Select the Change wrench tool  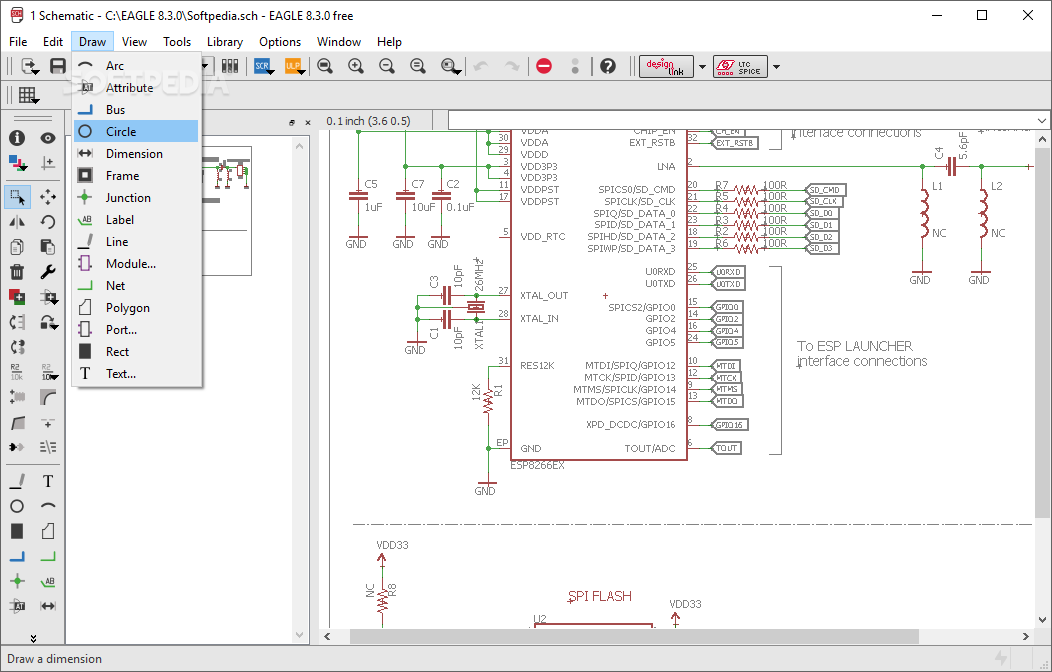coord(48,272)
